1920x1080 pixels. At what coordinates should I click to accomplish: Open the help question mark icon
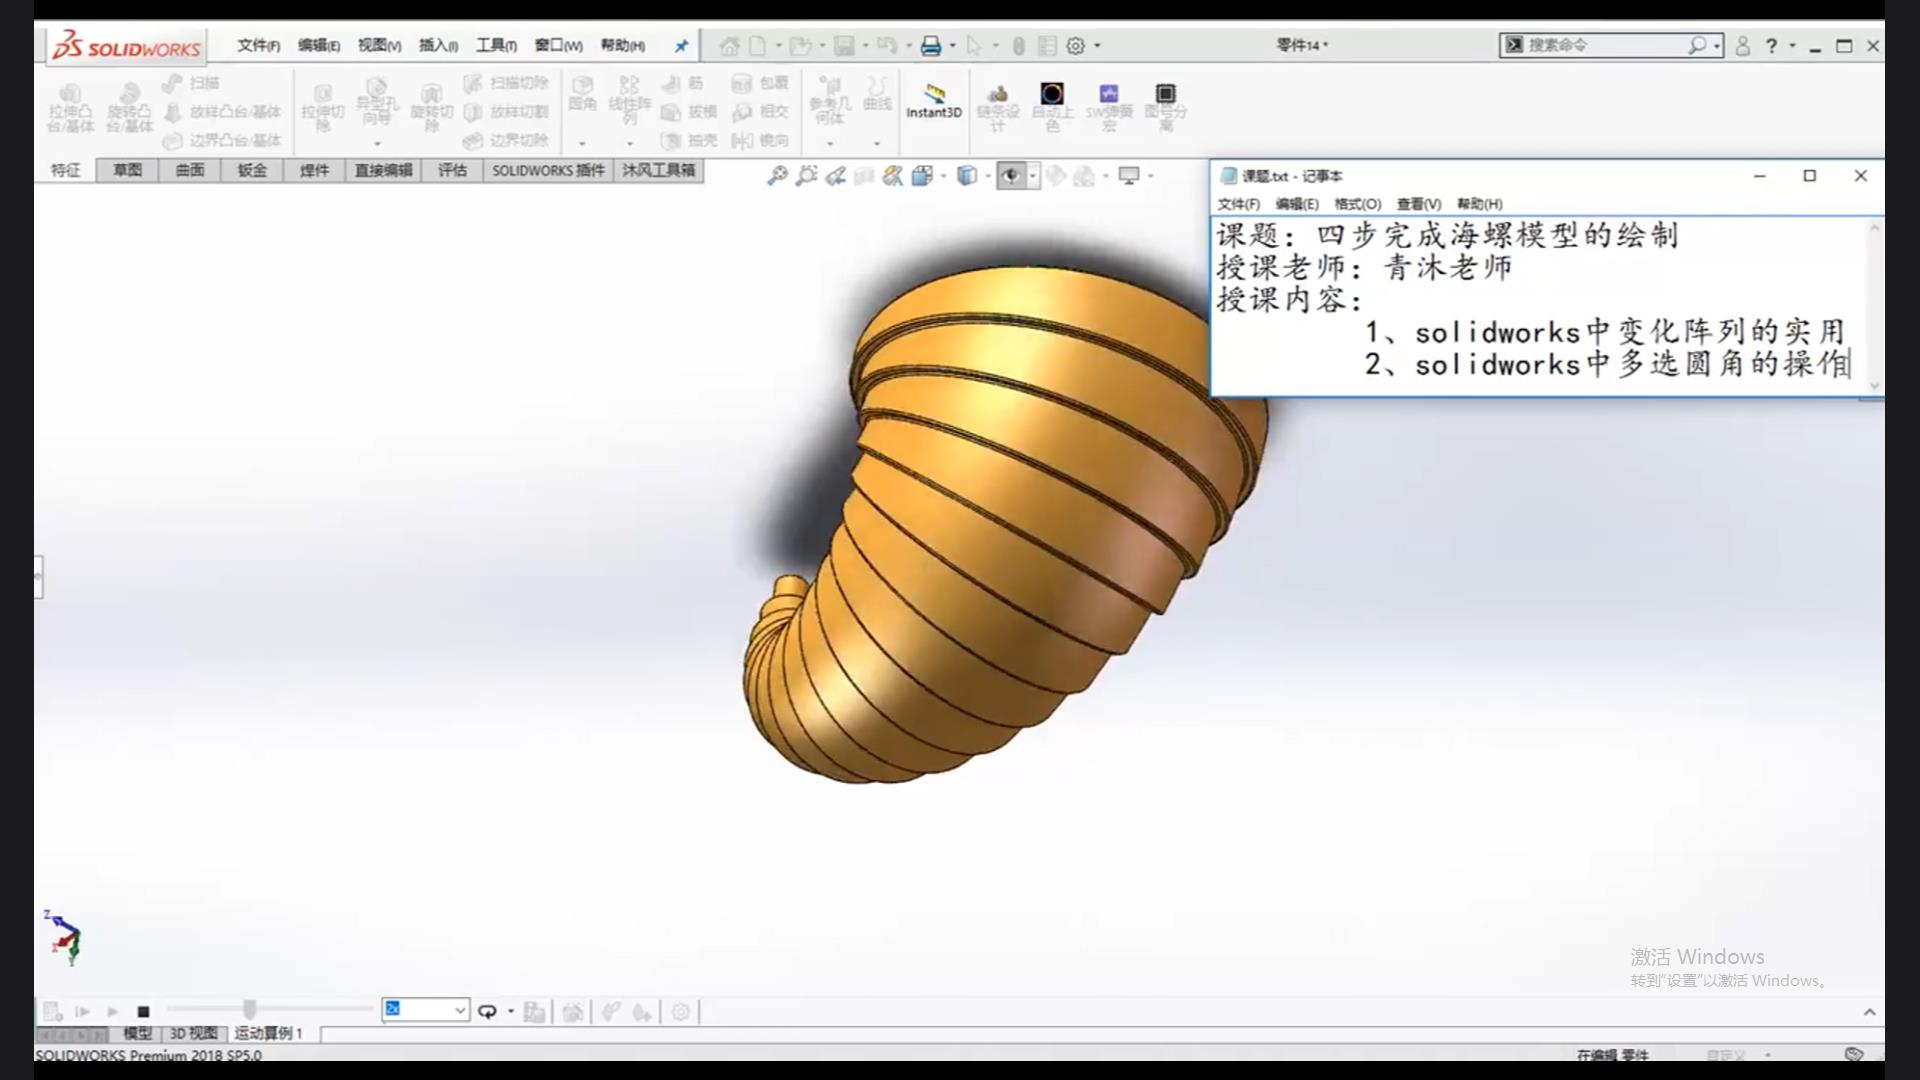(1771, 46)
